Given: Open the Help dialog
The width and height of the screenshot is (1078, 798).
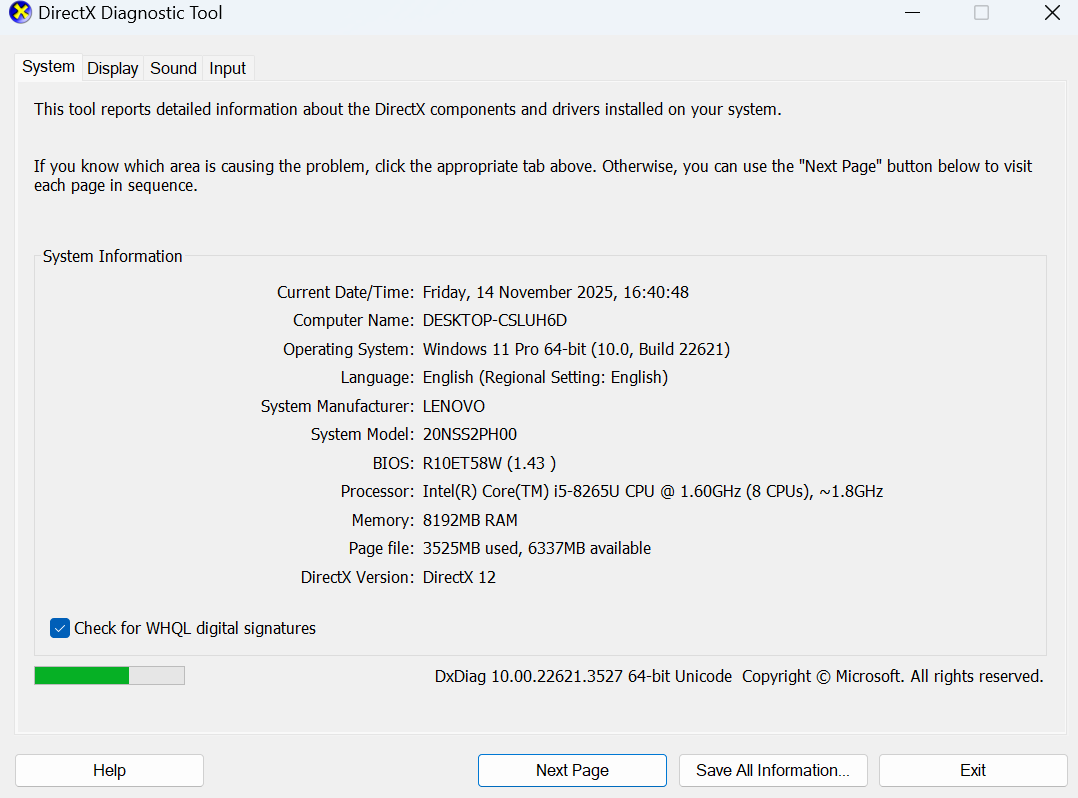Looking at the screenshot, I should pos(109,770).
